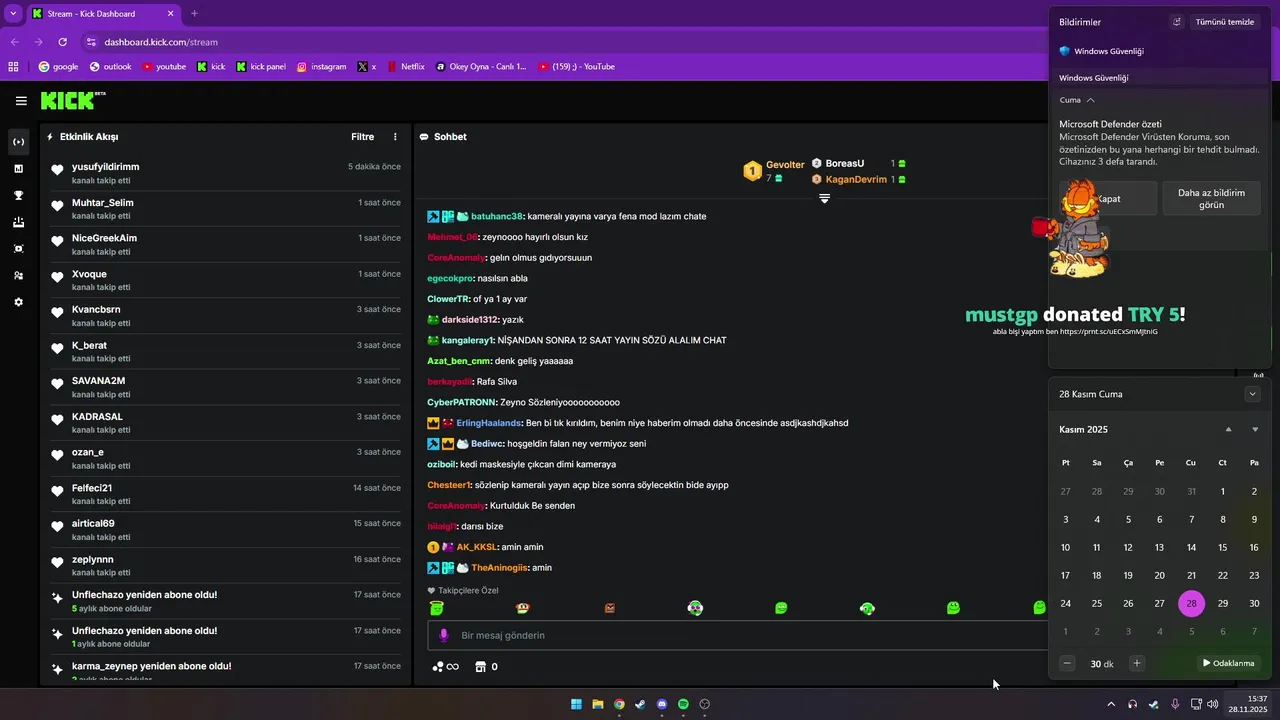Decrease focus time with minus button

point(1067,663)
